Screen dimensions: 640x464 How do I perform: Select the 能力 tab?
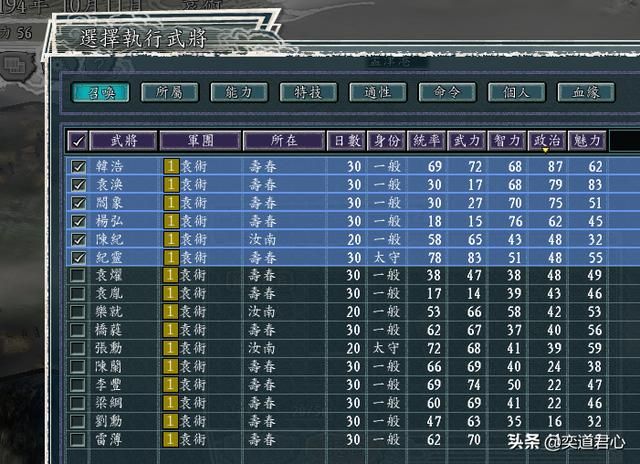(x=239, y=93)
